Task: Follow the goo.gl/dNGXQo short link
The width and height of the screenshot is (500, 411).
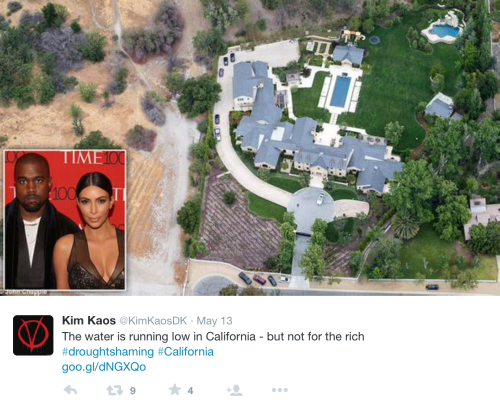Action: coord(104,367)
